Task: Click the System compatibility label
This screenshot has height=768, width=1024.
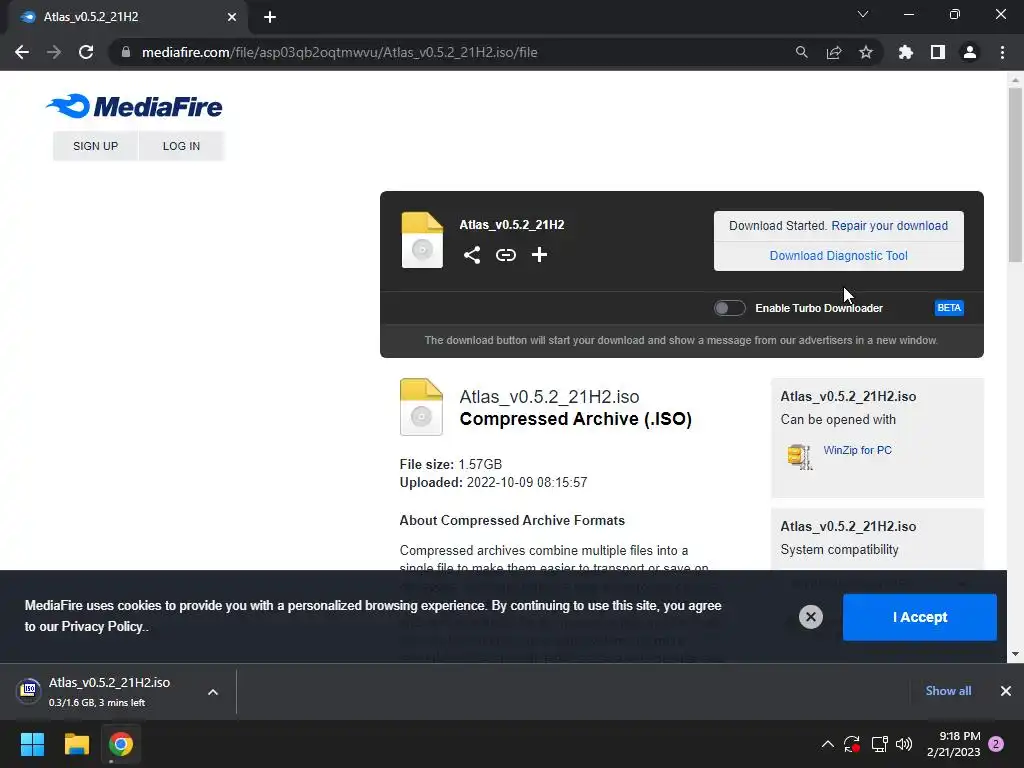Action: coord(839,550)
